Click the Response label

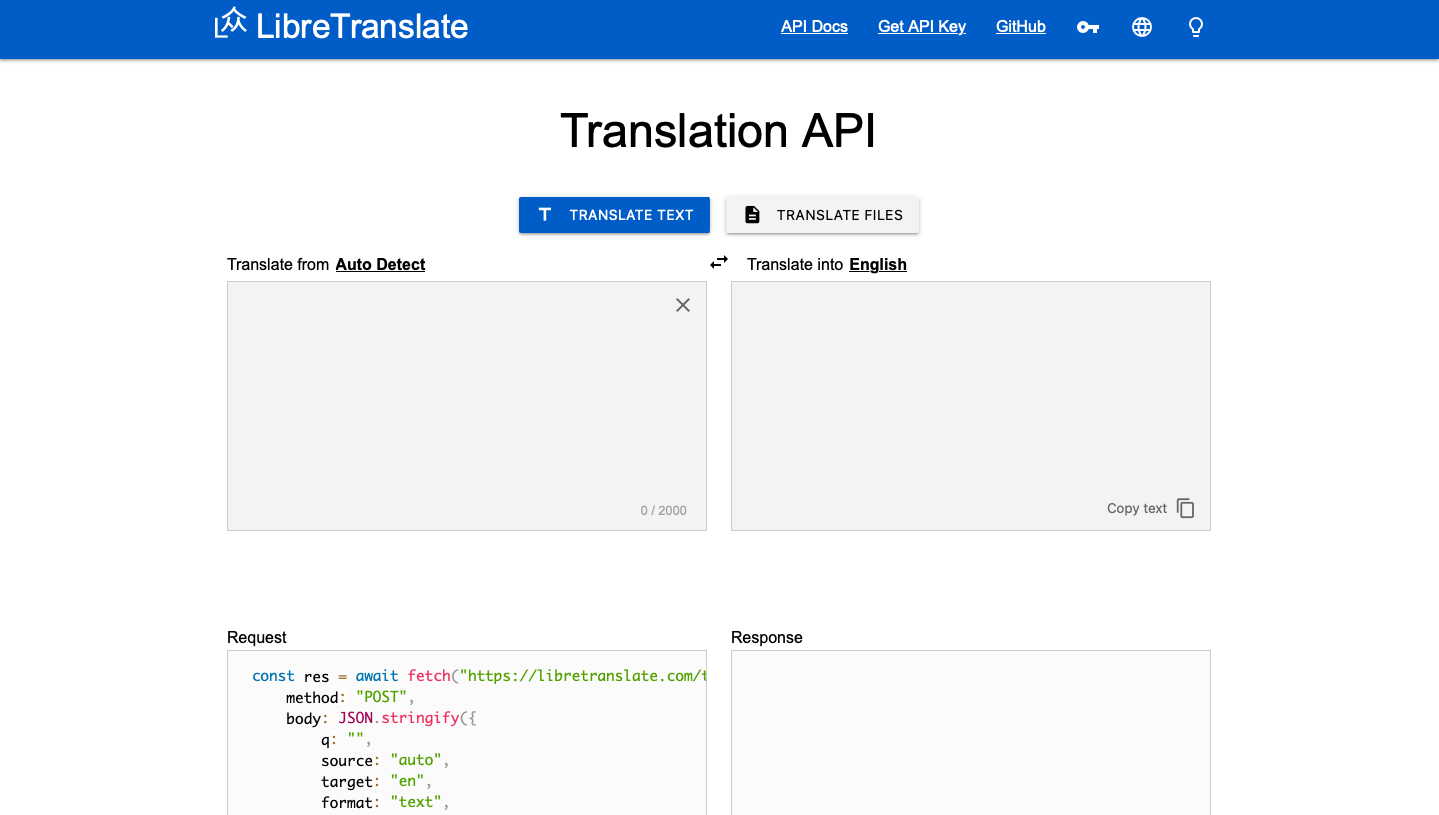tap(767, 637)
